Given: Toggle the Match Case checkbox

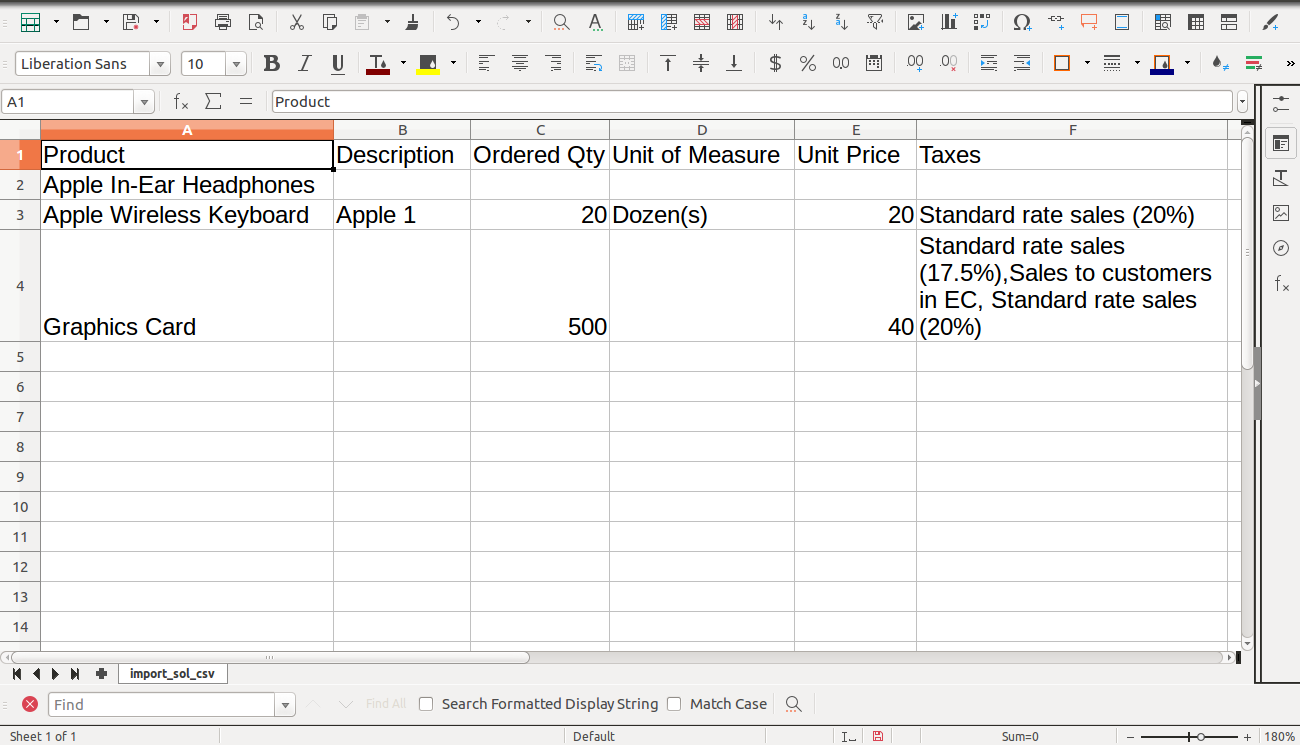Looking at the screenshot, I should pos(674,704).
